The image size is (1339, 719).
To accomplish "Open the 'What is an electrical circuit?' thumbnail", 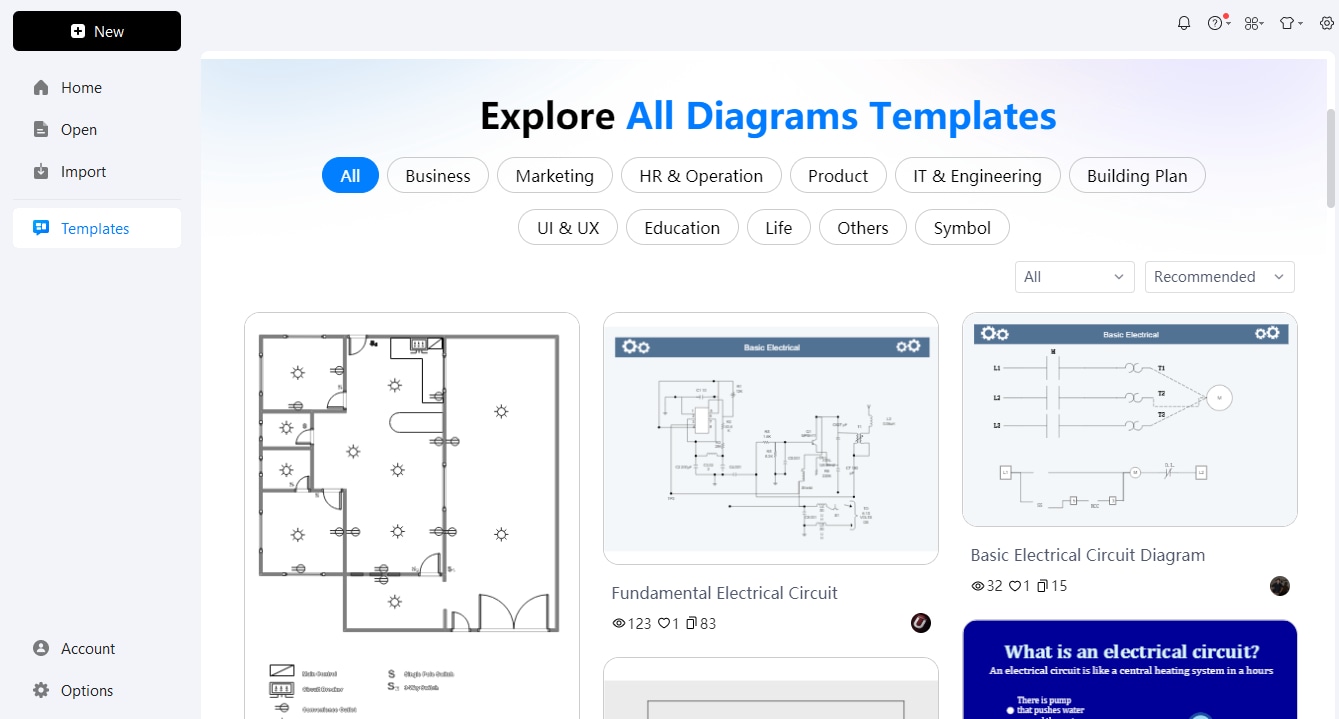I will coord(1130,669).
